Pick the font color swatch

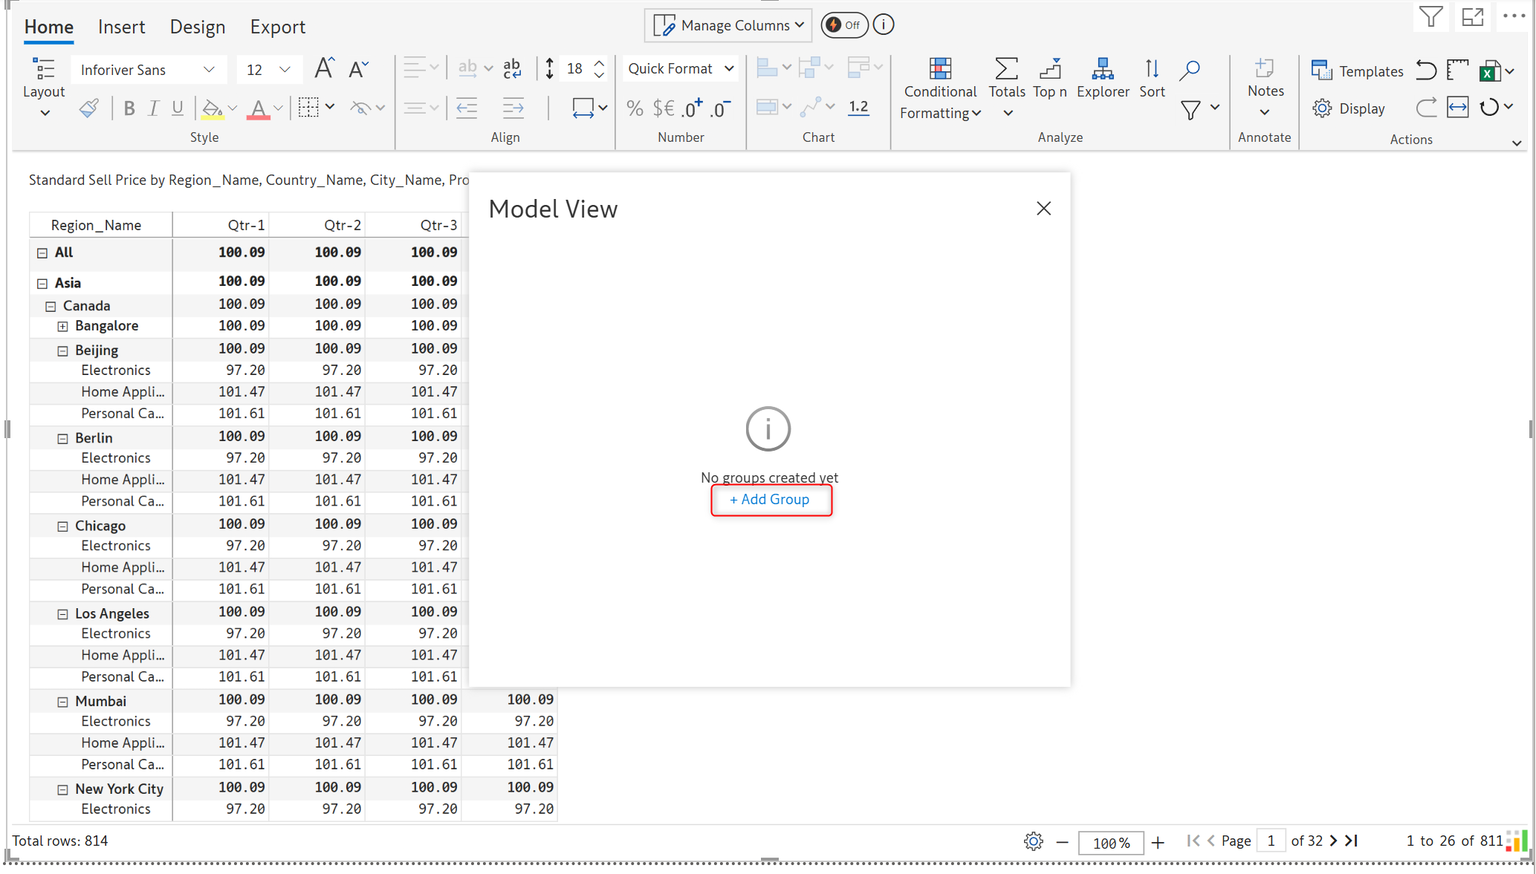(258, 108)
